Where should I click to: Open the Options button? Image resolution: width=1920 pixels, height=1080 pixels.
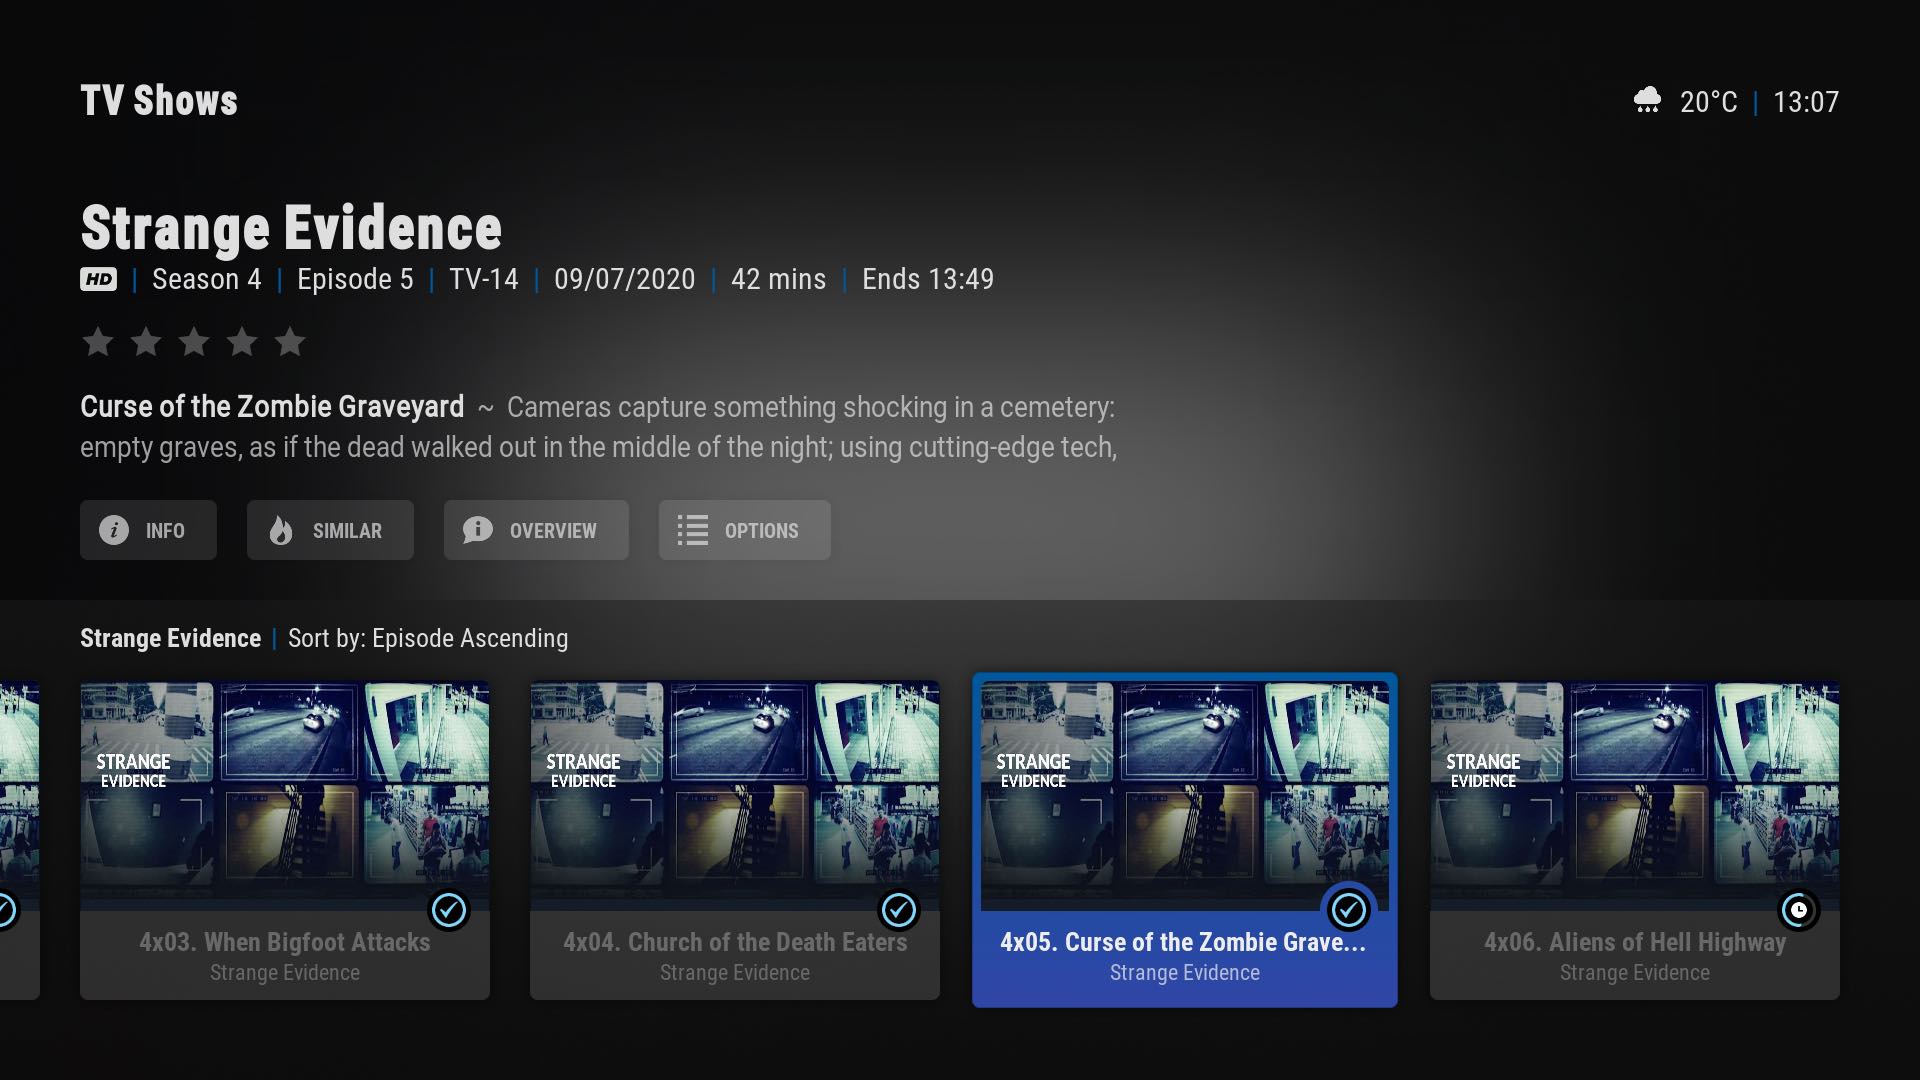tap(744, 530)
